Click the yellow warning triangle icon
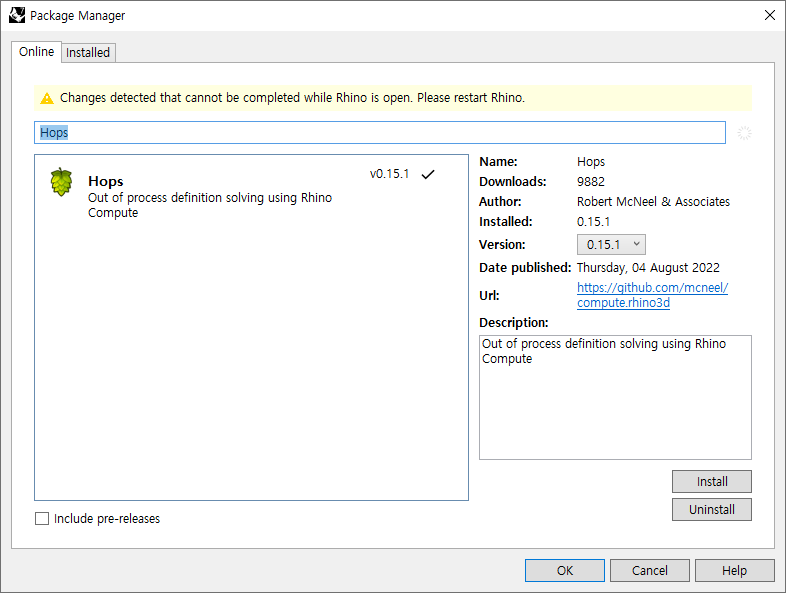786x593 pixels. tap(47, 98)
